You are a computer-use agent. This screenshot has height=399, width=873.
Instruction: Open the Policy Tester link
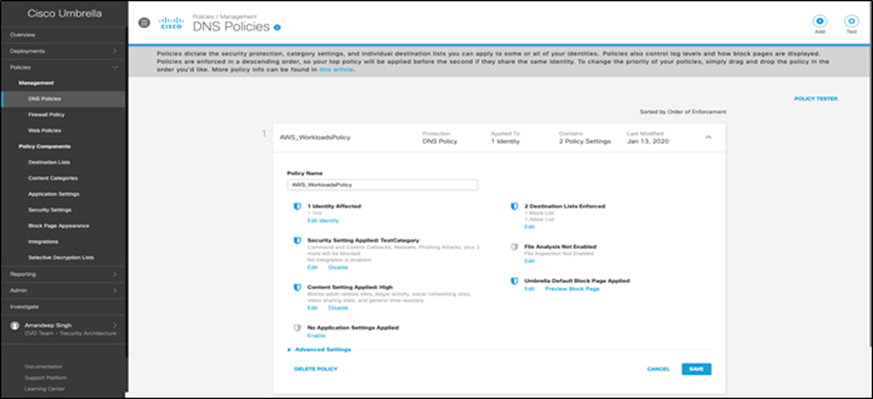tap(816, 99)
